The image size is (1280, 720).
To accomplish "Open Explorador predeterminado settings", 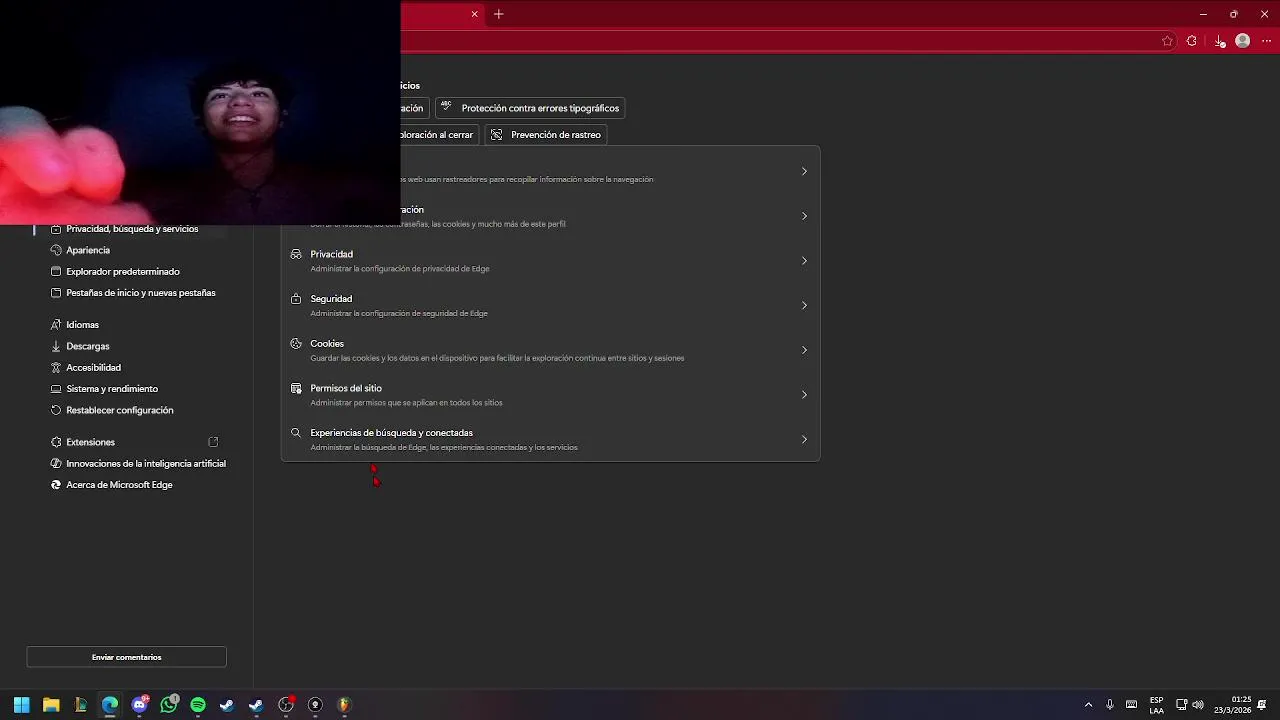I will point(123,272).
